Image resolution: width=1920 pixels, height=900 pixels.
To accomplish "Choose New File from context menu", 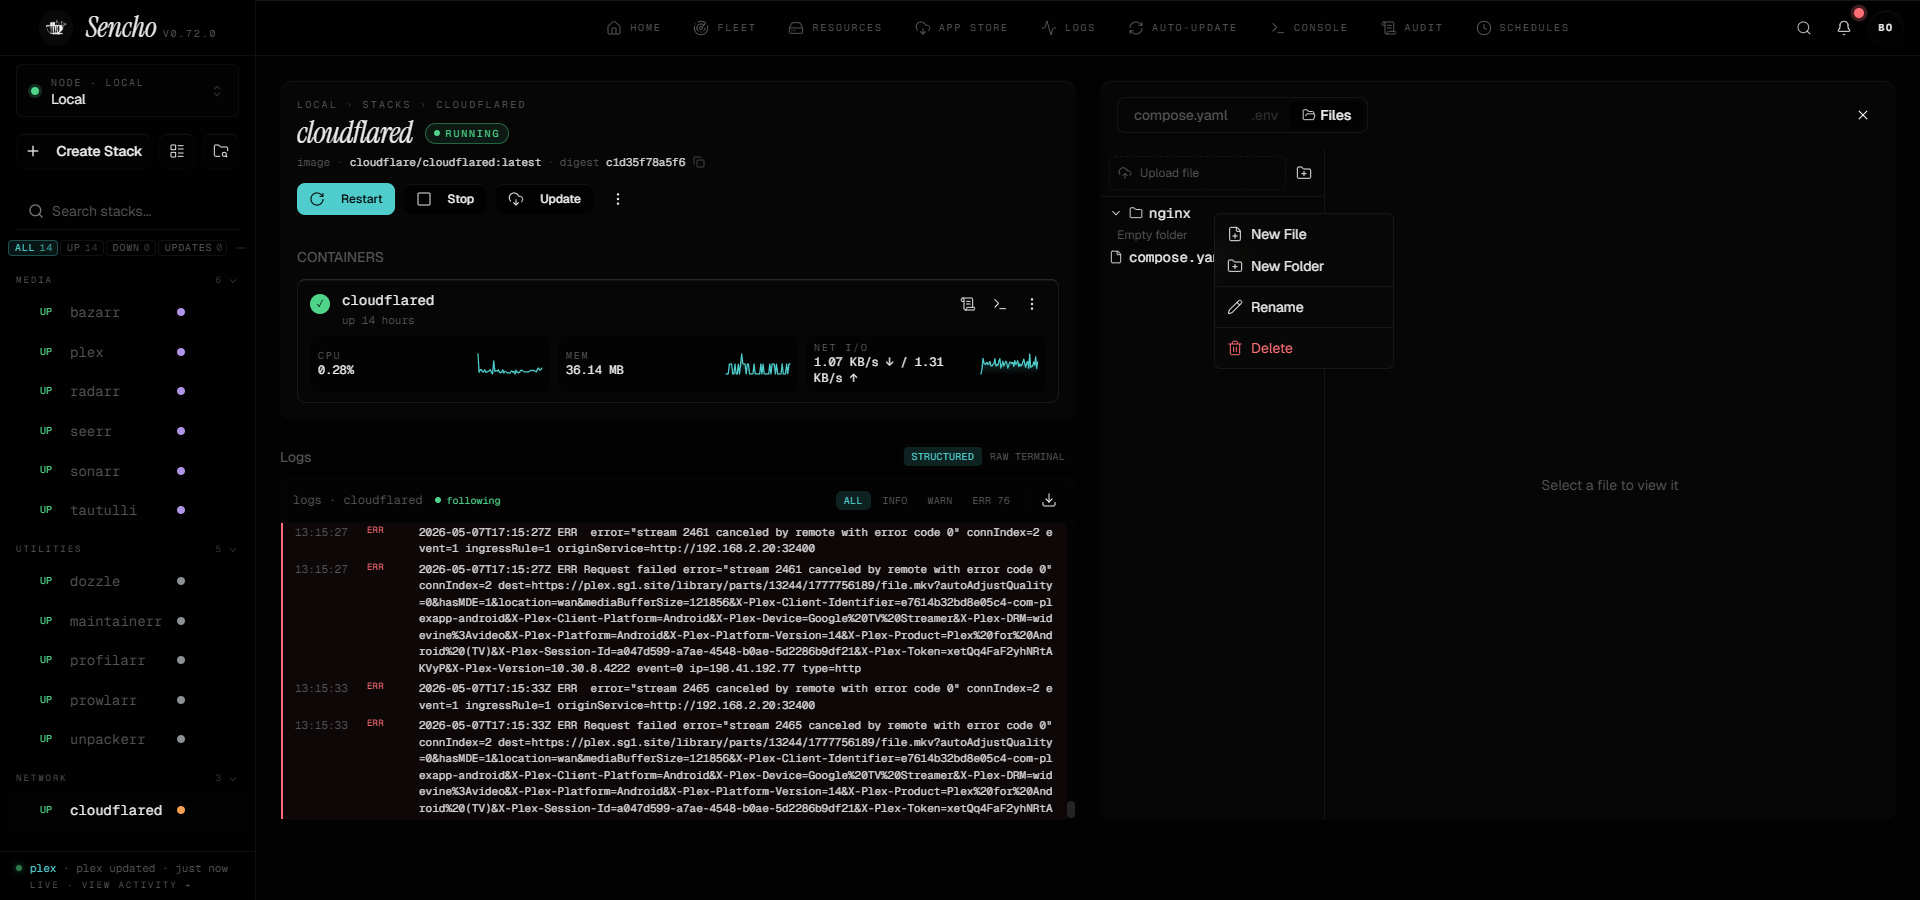I will (1304, 234).
